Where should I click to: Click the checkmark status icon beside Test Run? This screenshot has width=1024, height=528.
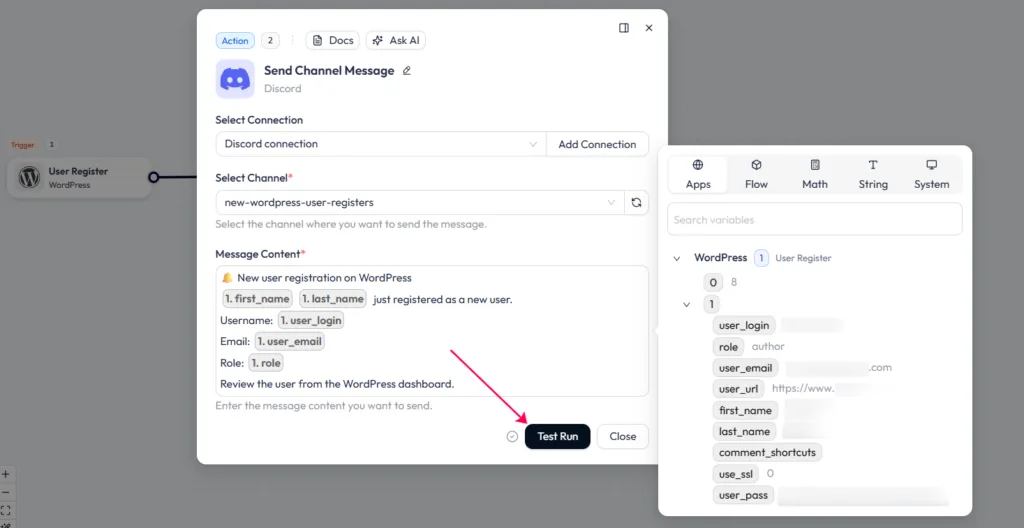pyautogui.click(x=512, y=437)
